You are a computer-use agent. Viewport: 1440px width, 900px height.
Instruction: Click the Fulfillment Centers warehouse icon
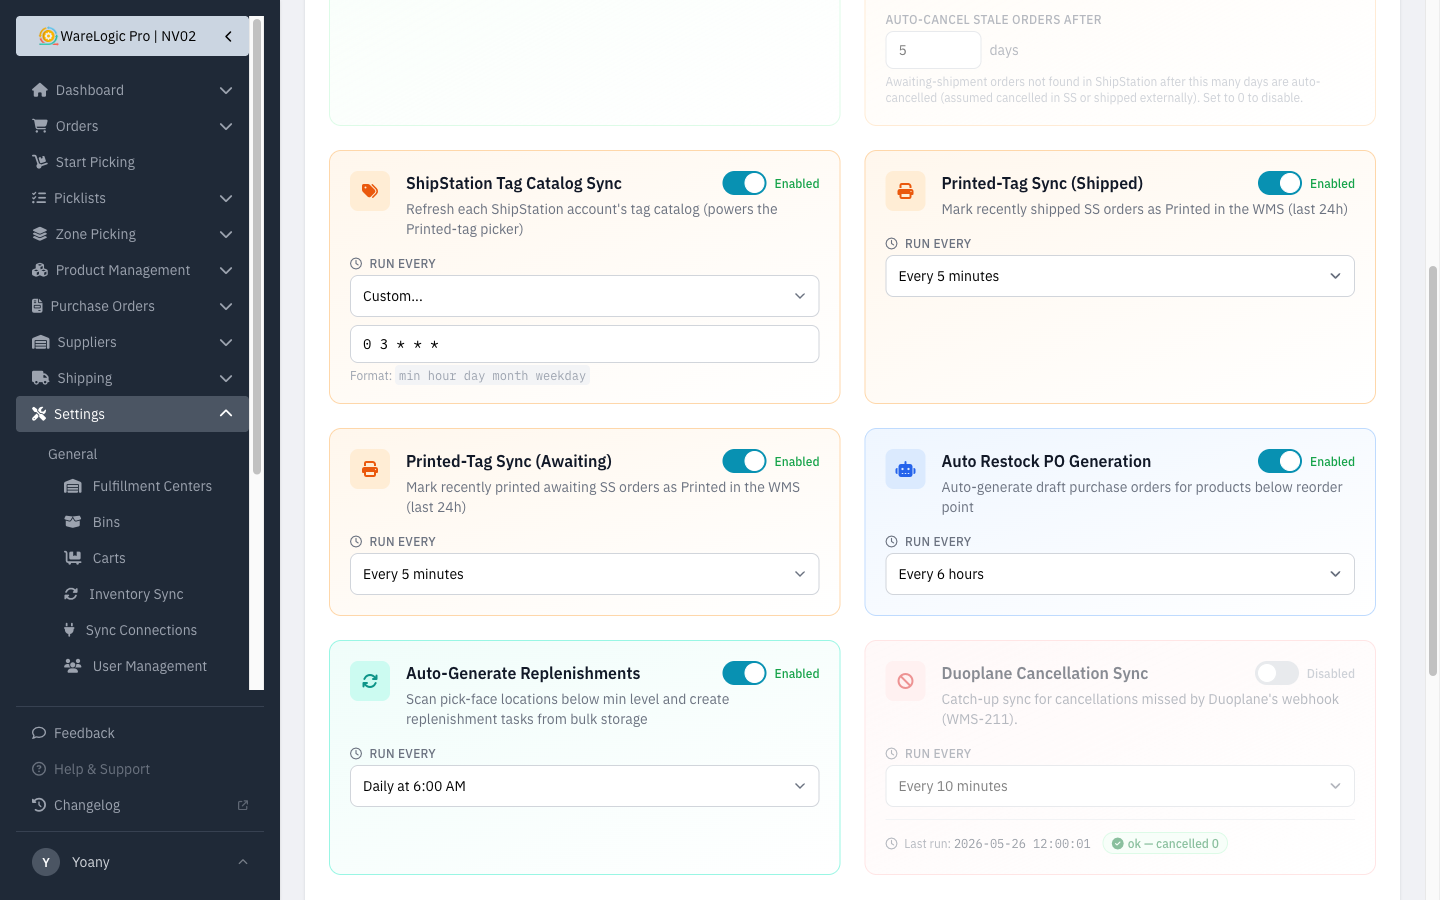point(73,486)
